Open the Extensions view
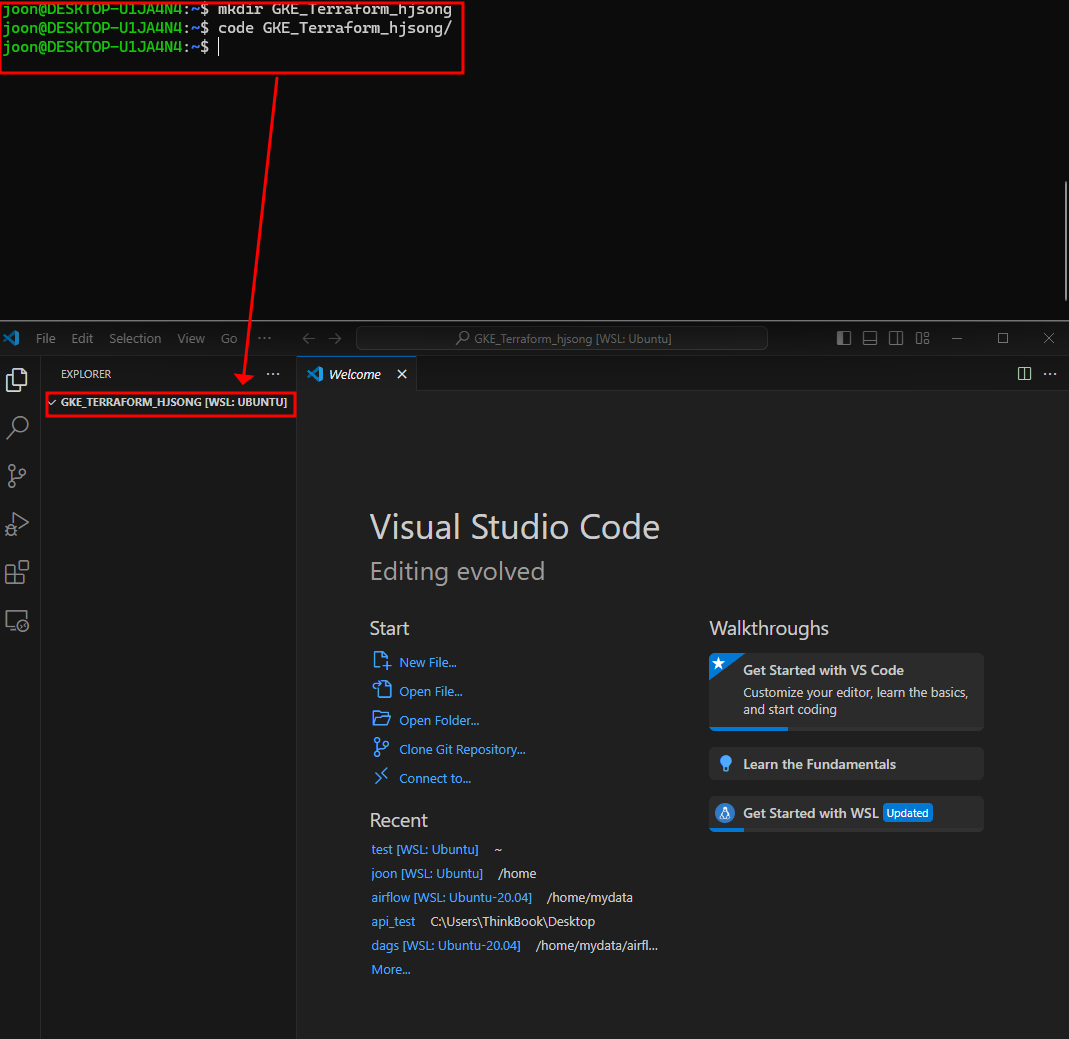Viewport: 1069px width, 1039px height. [x=16, y=573]
